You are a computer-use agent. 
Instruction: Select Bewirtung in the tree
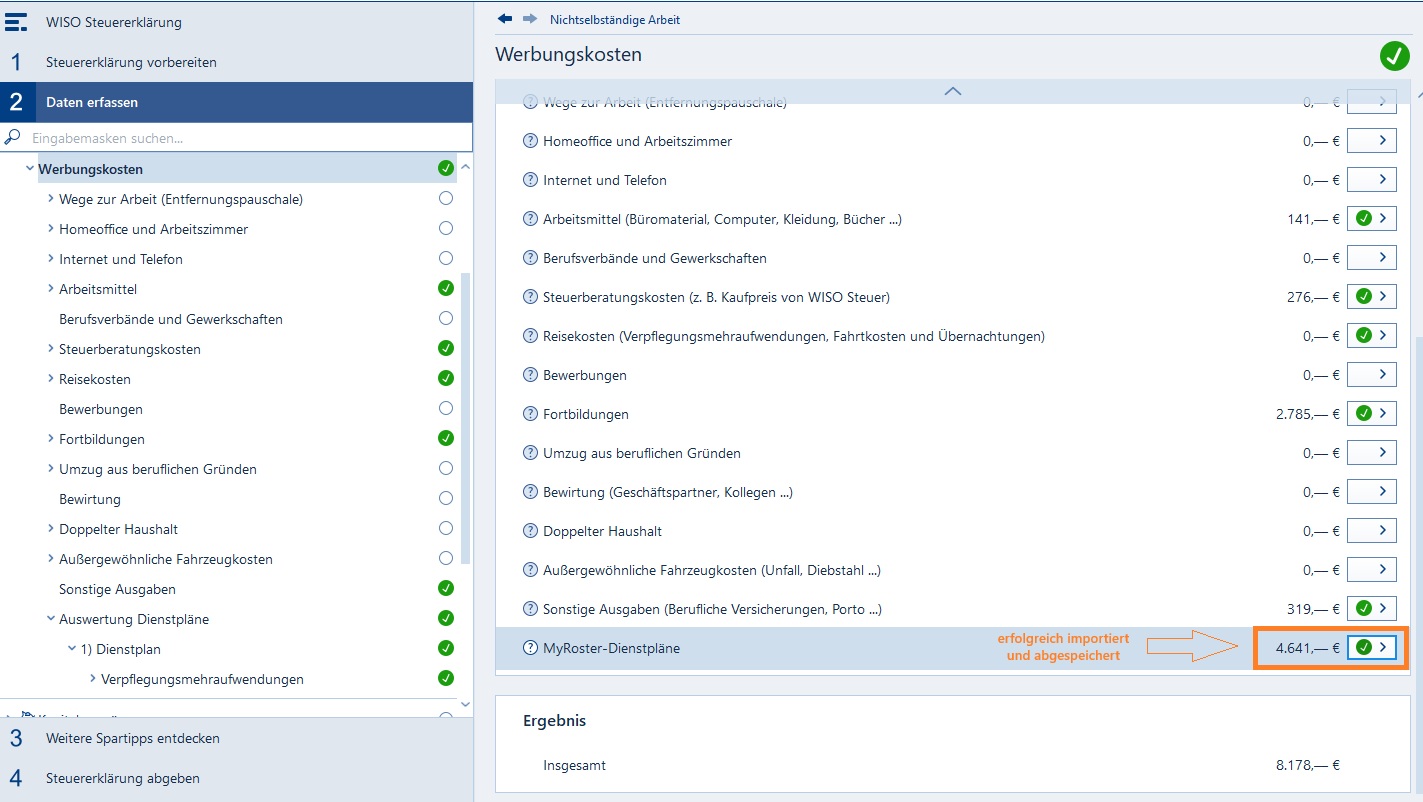tap(90, 499)
